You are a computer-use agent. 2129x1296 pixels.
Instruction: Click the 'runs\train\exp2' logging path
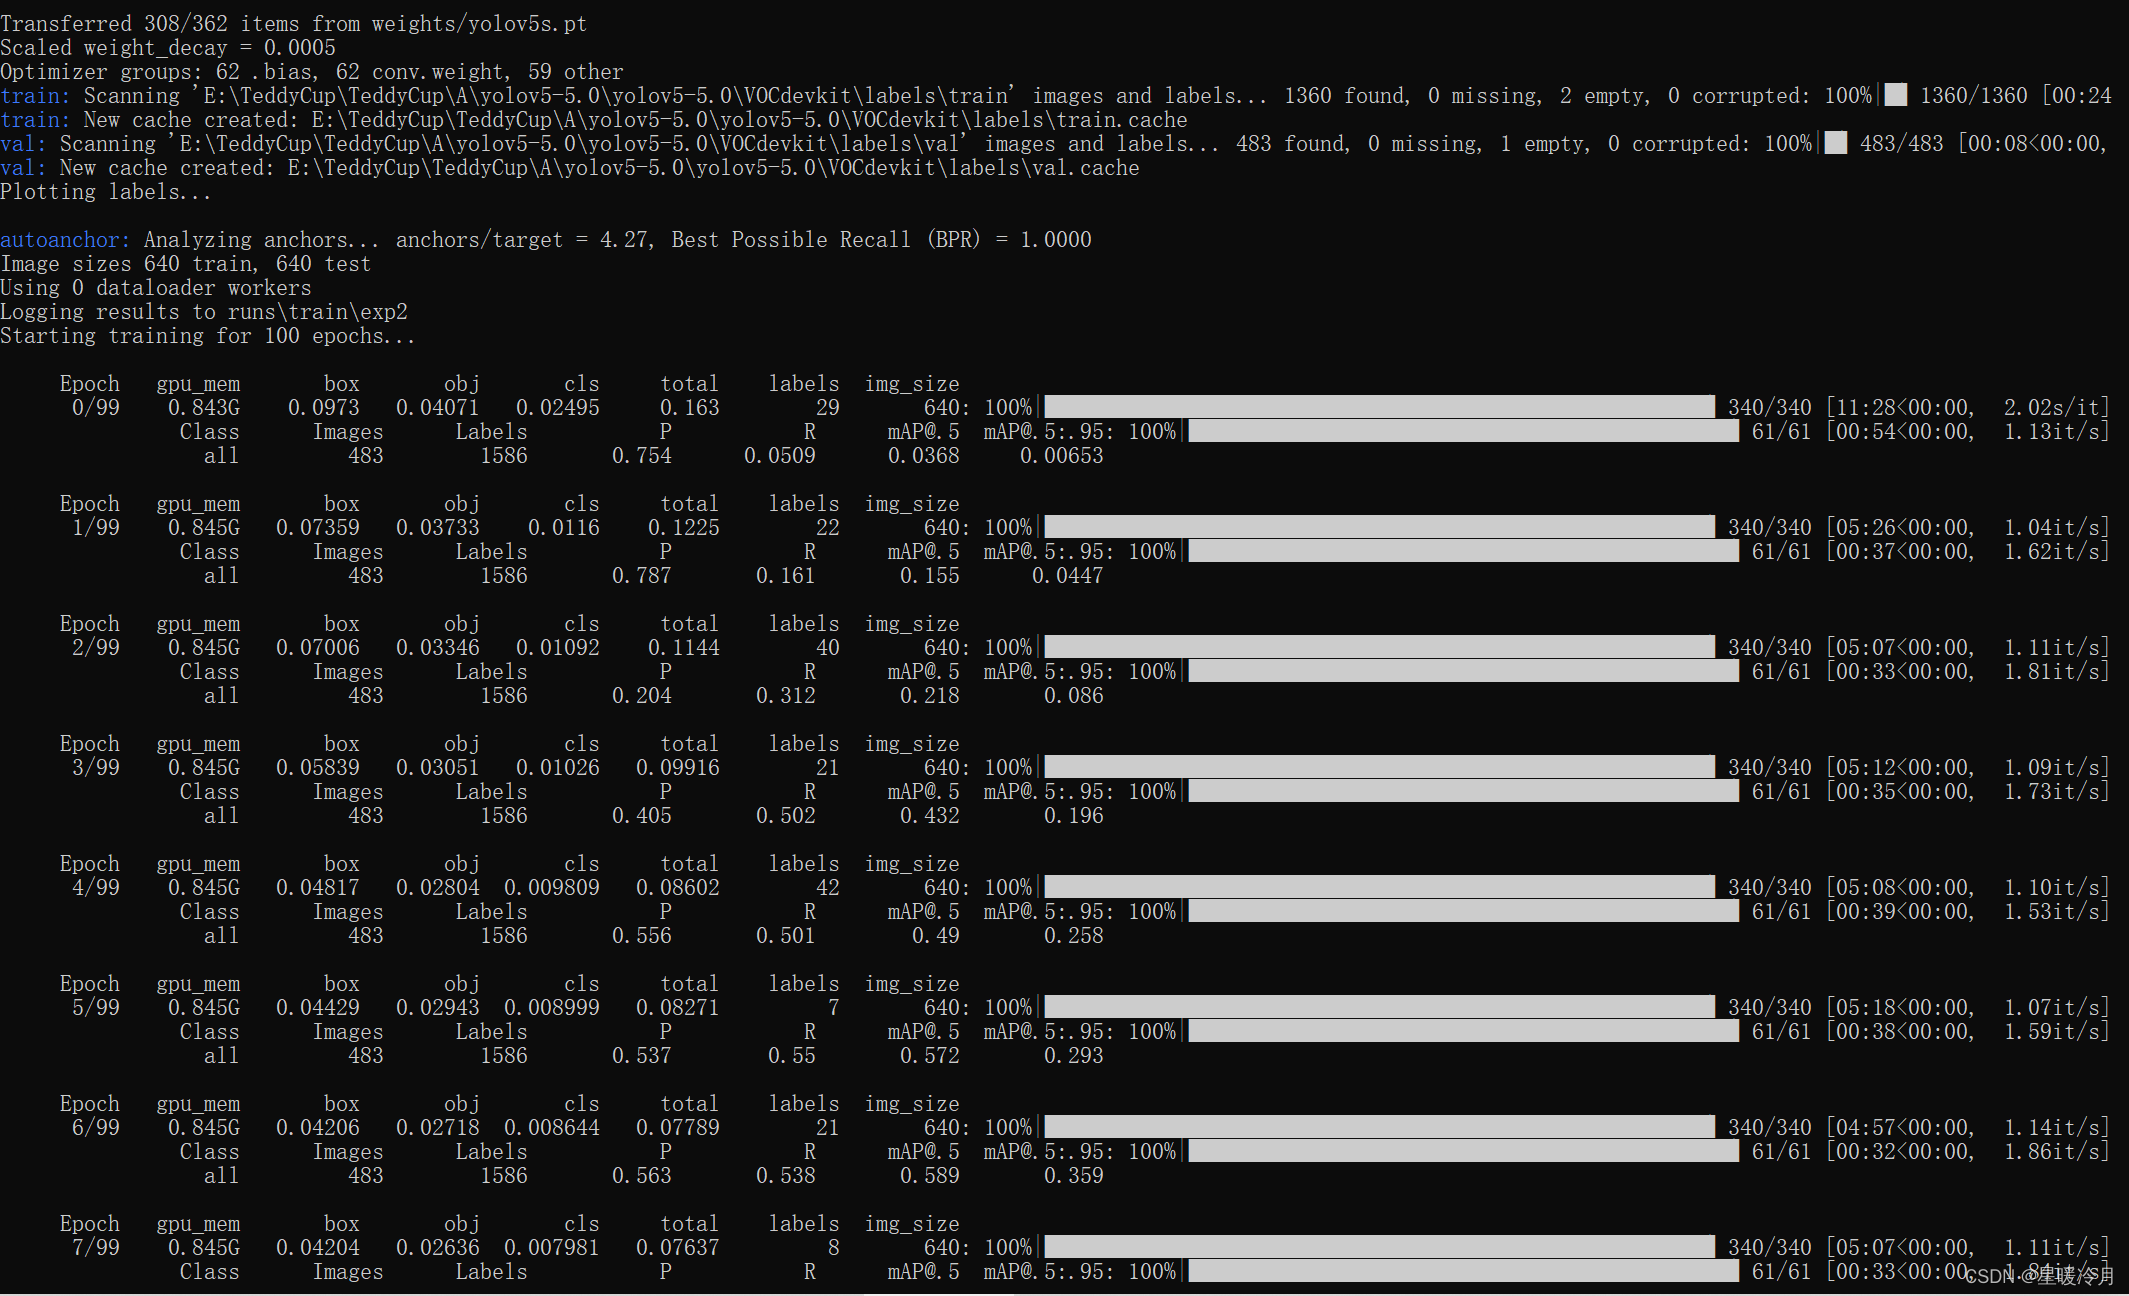(317, 312)
